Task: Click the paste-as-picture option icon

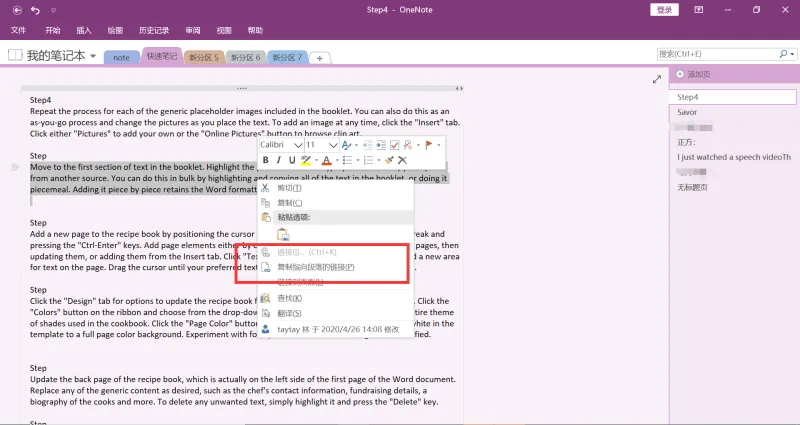Action: (283, 235)
